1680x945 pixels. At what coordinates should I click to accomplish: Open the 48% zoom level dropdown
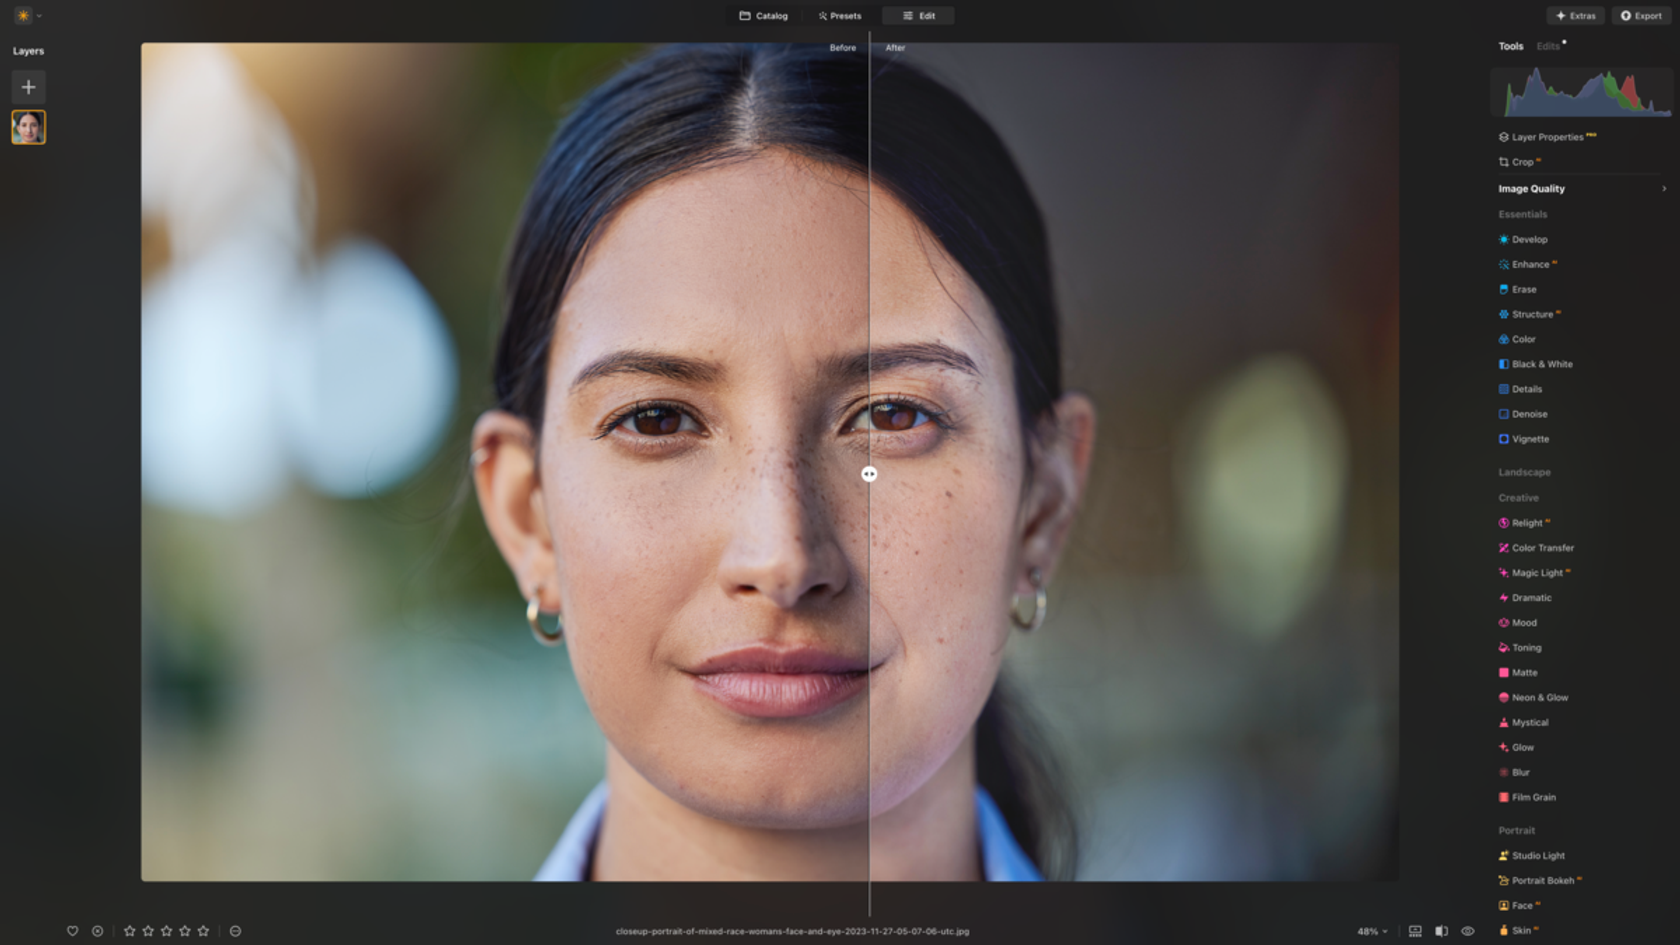[x=1372, y=931]
